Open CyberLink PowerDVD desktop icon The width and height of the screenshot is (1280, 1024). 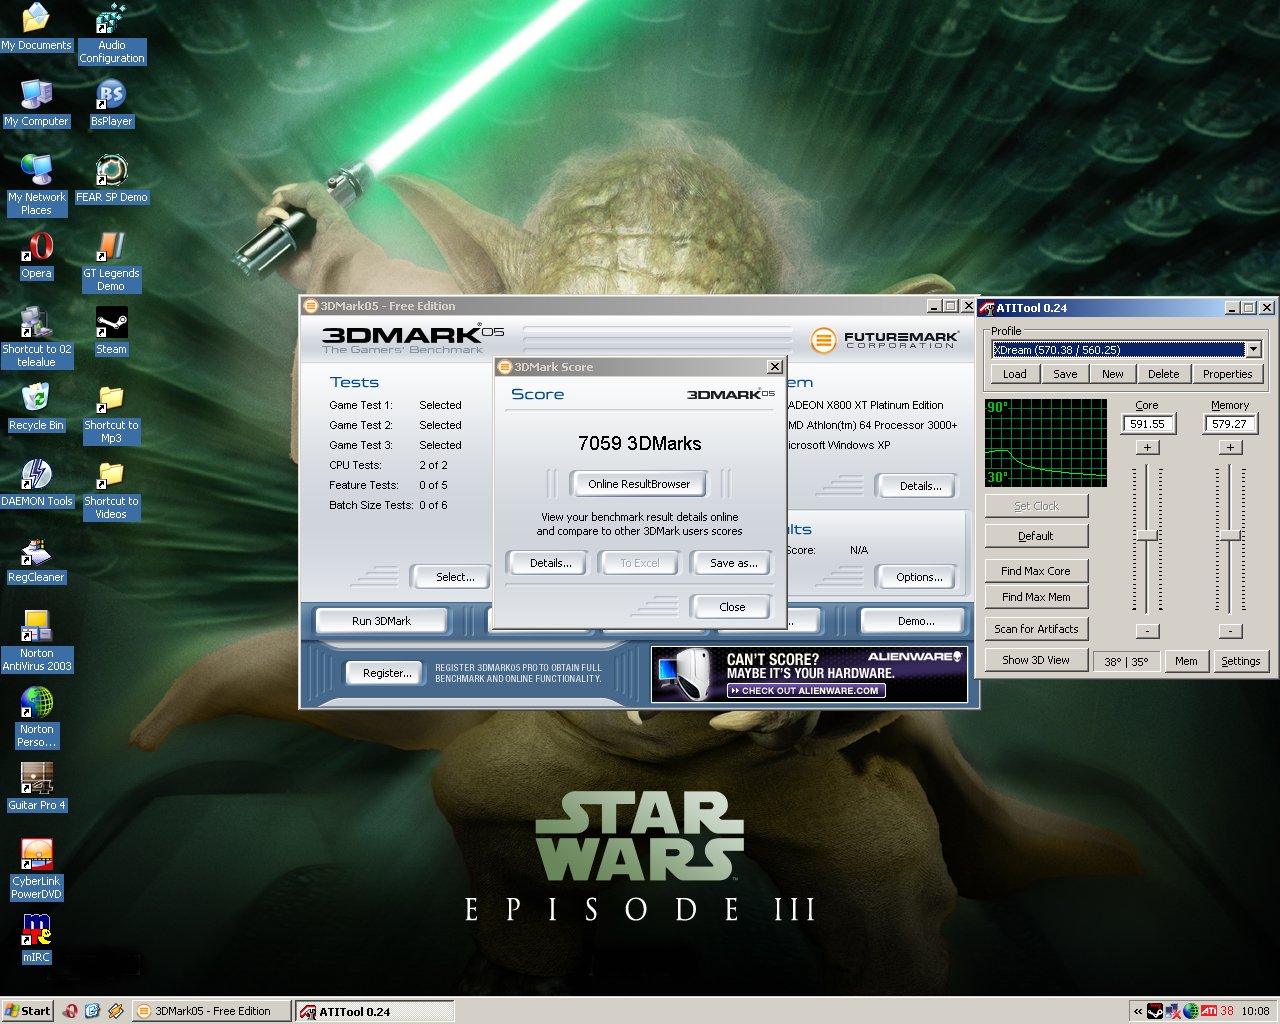click(36, 856)
